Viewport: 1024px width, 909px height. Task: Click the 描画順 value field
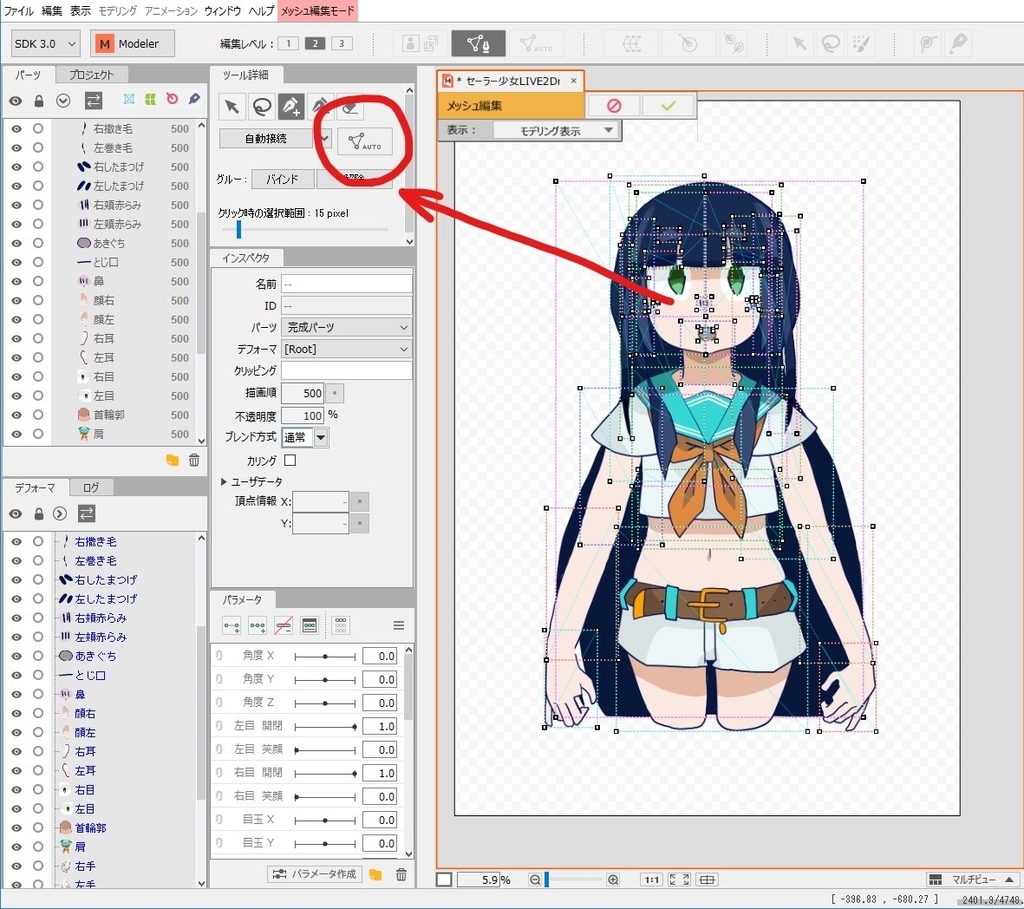tap(303, 393)
